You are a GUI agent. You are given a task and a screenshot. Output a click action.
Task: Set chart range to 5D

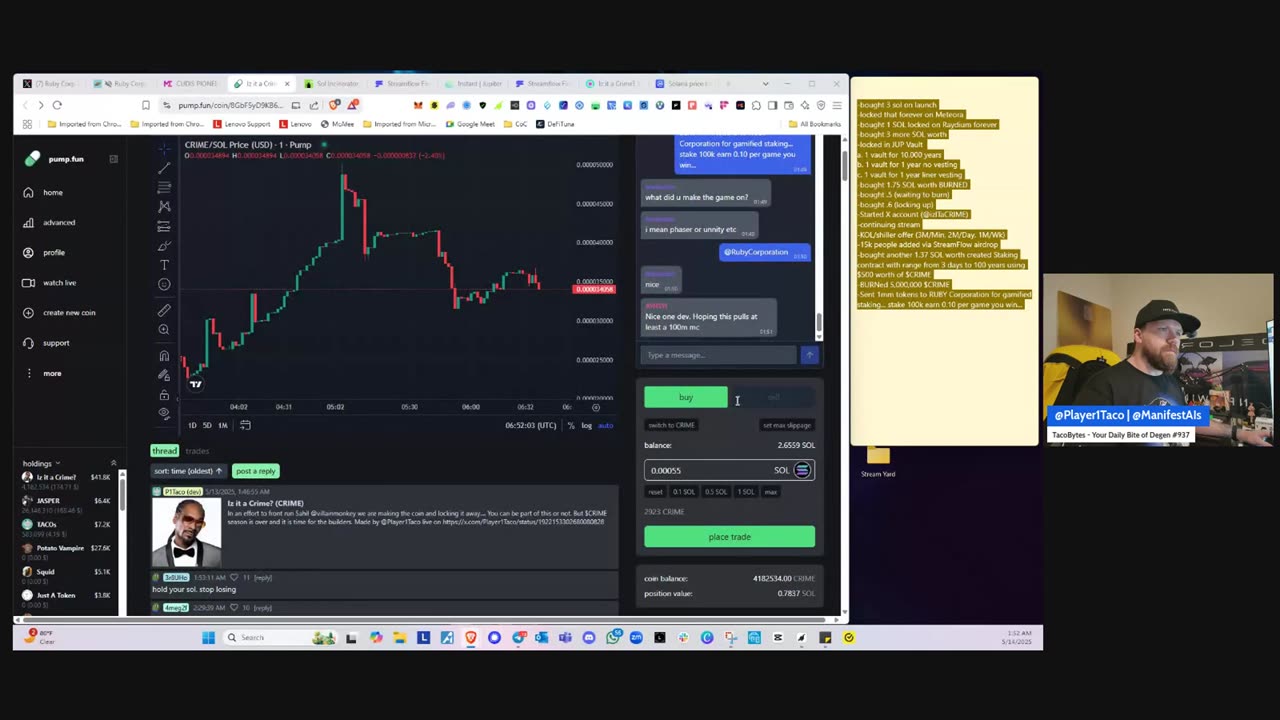pos(207,425)
